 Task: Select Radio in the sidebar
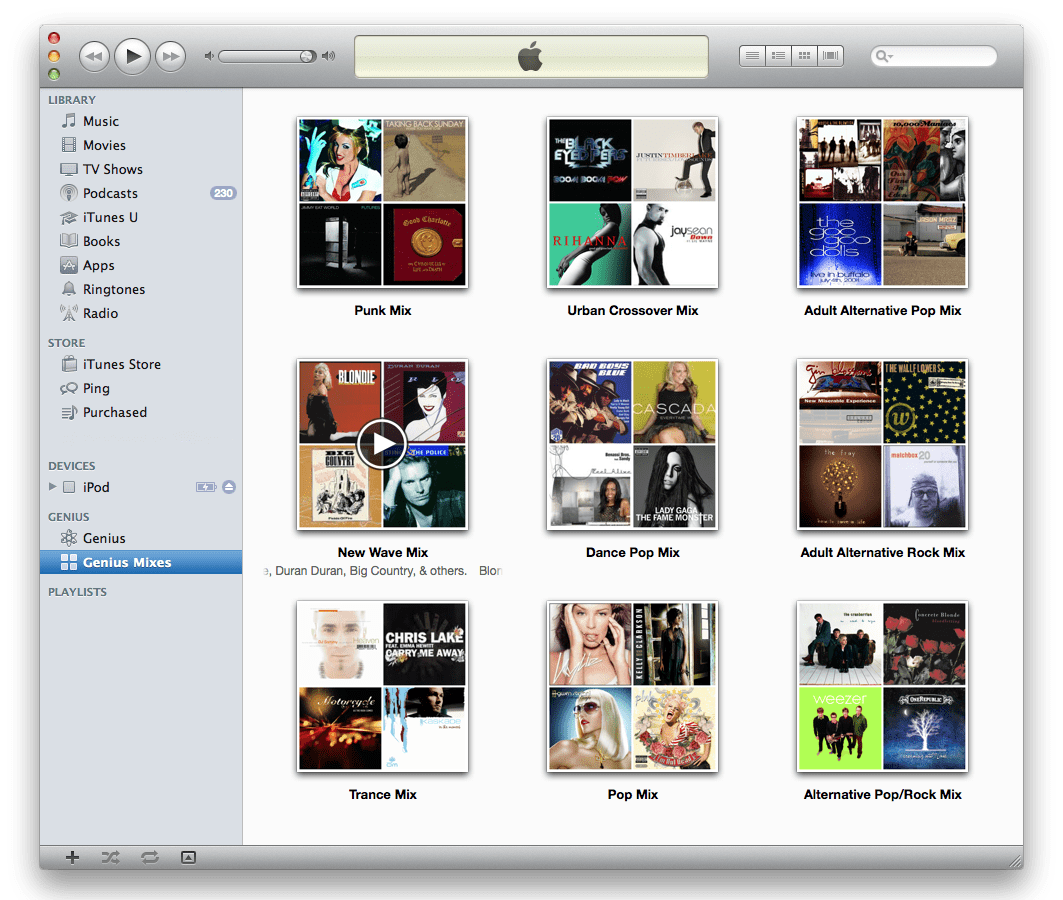(99, 313)
